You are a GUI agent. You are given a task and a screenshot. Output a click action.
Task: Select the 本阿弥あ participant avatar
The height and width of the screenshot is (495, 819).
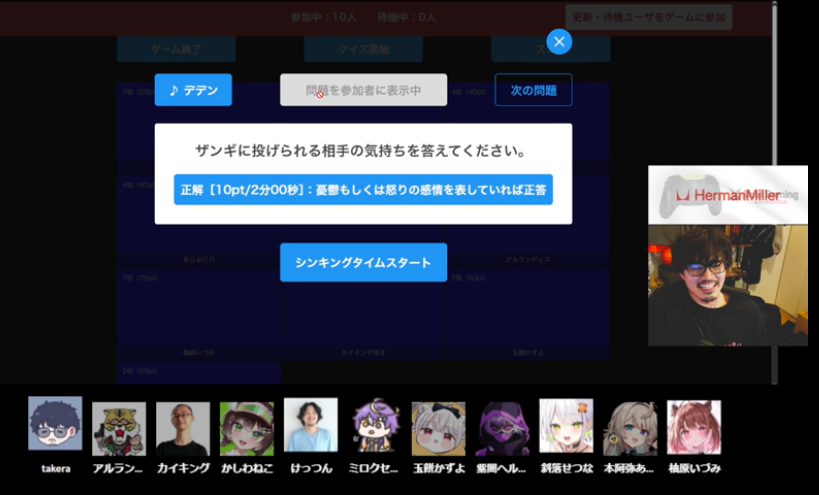[630, 429]
